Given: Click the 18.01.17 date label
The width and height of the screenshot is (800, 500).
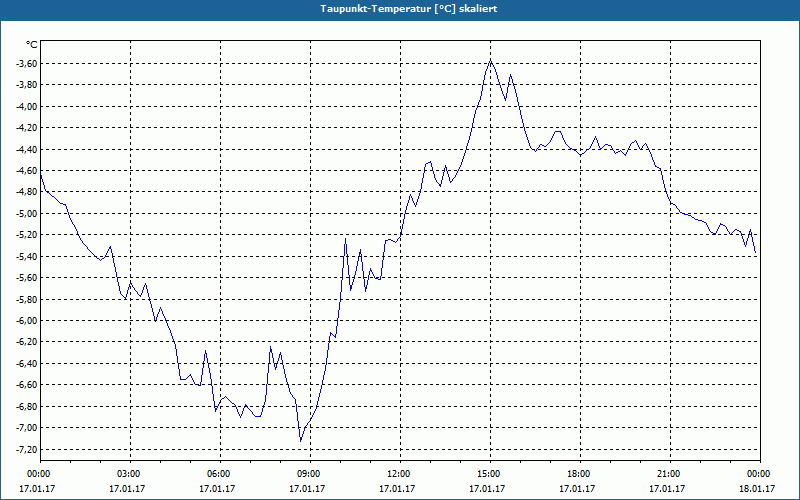Looking at the screenshot, I should (757, 489).
